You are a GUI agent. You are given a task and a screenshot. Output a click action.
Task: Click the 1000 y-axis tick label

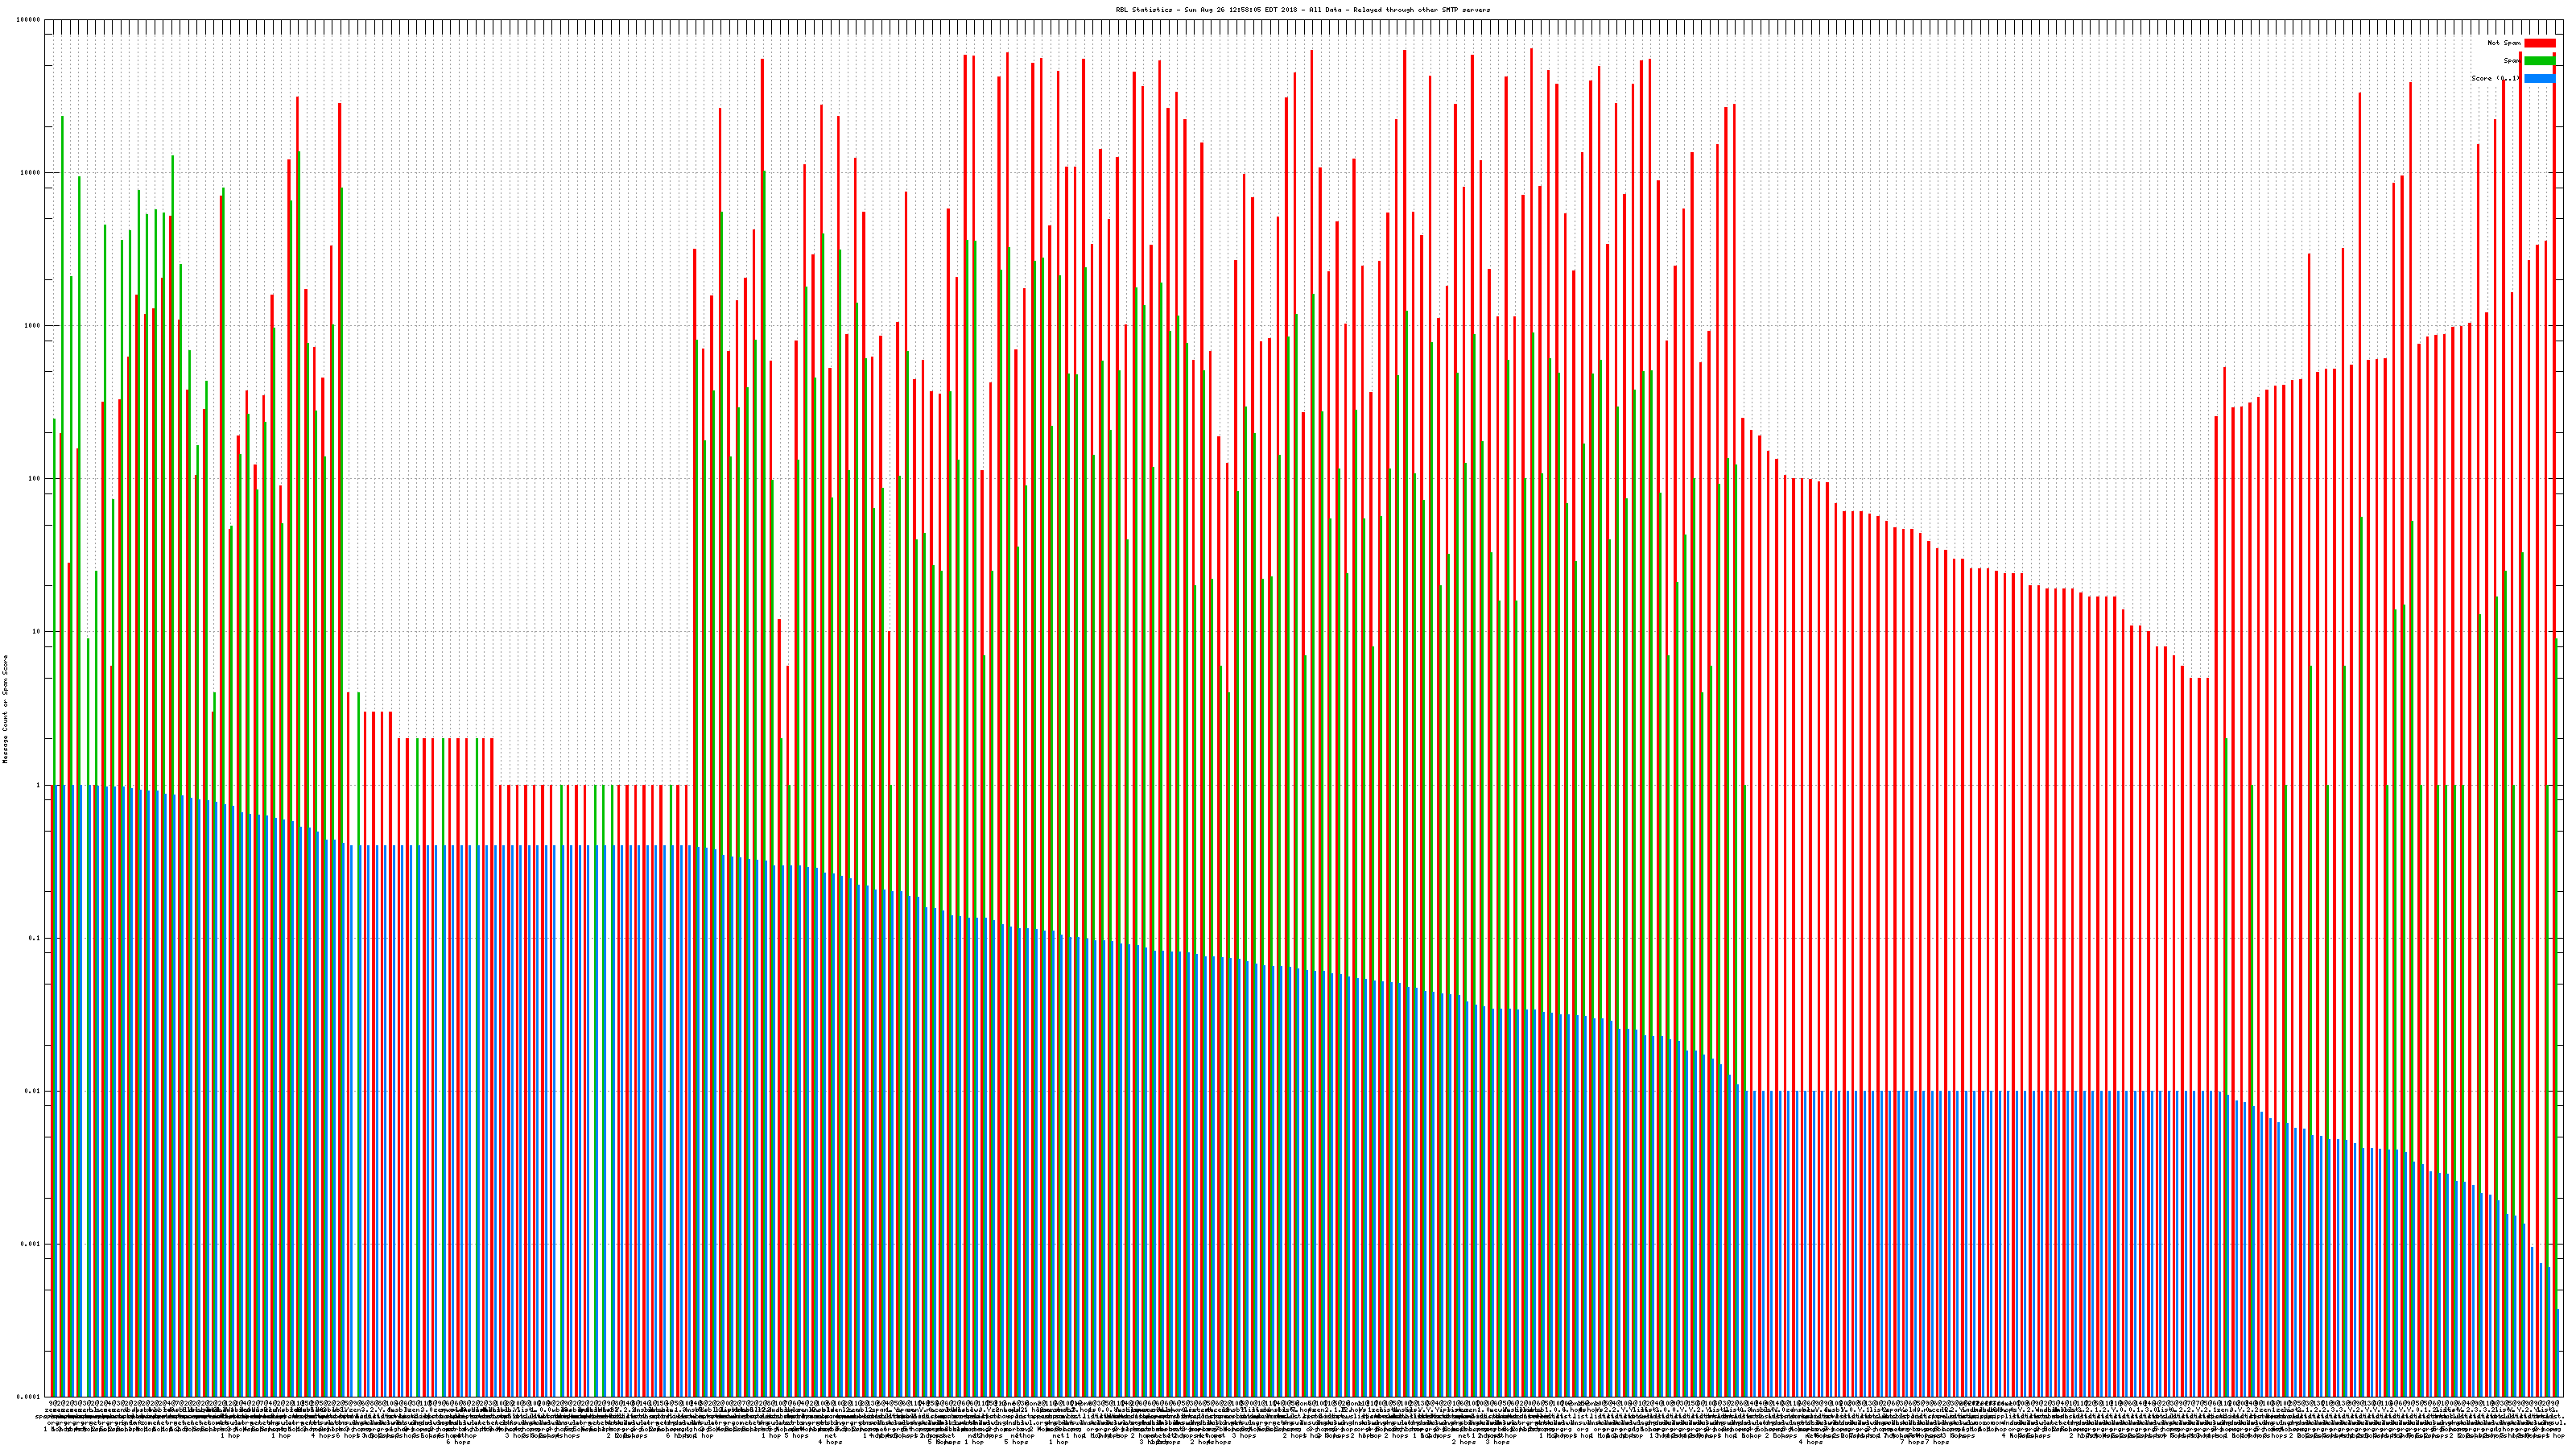33,326
